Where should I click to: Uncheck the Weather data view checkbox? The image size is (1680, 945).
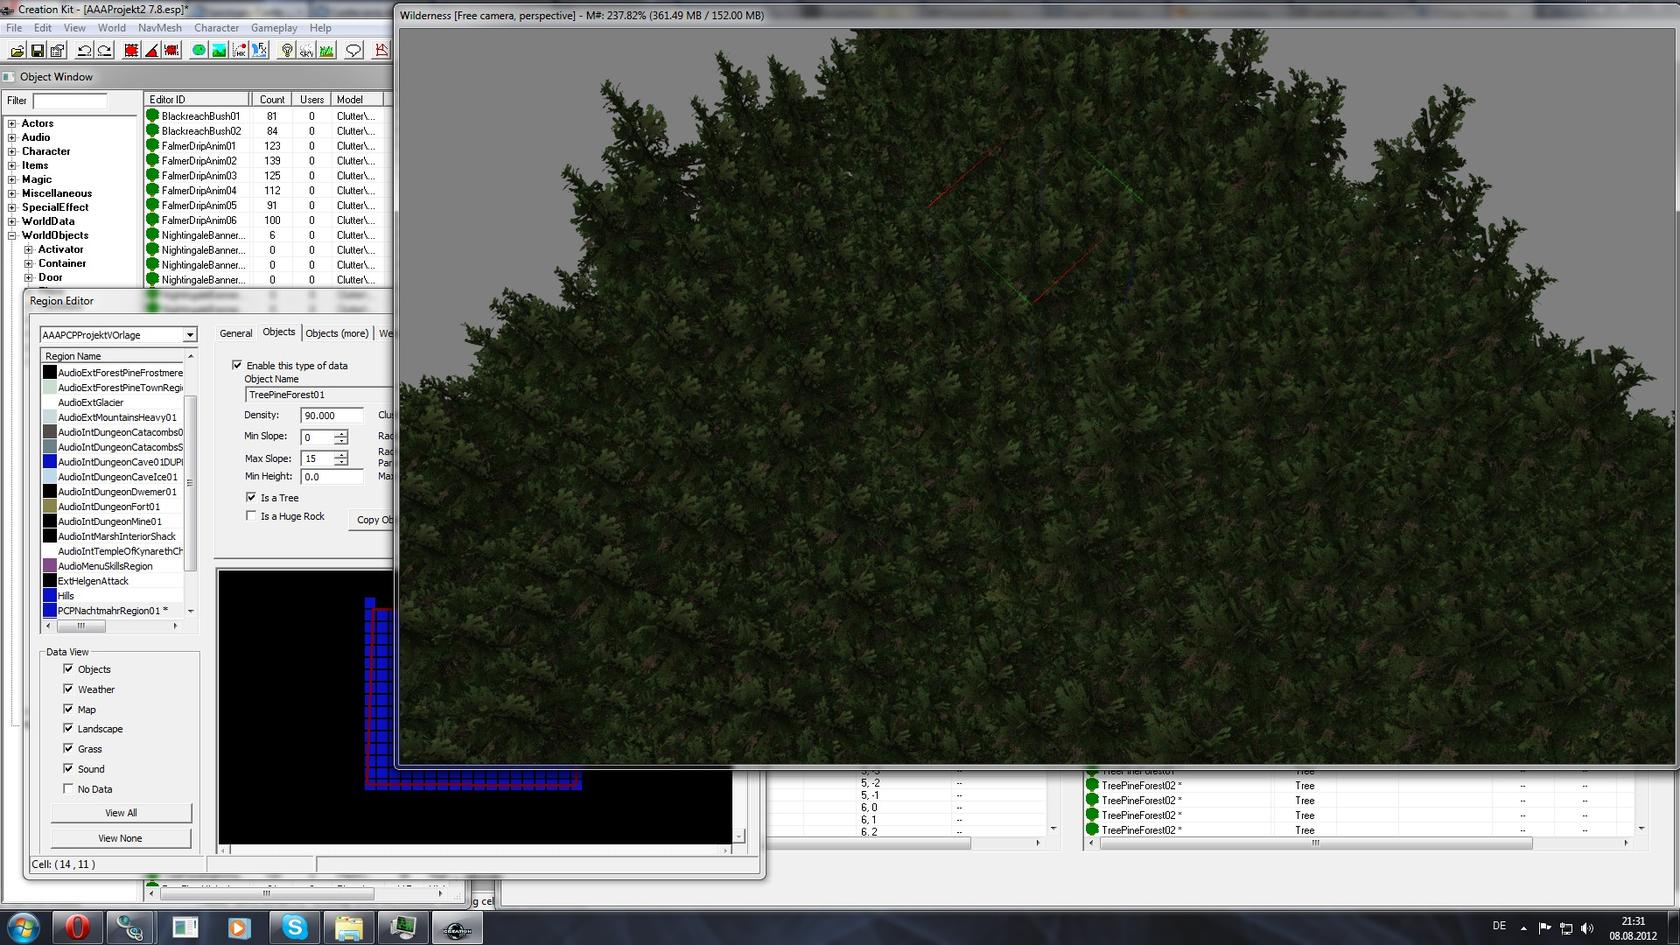[x=68, y=689]
